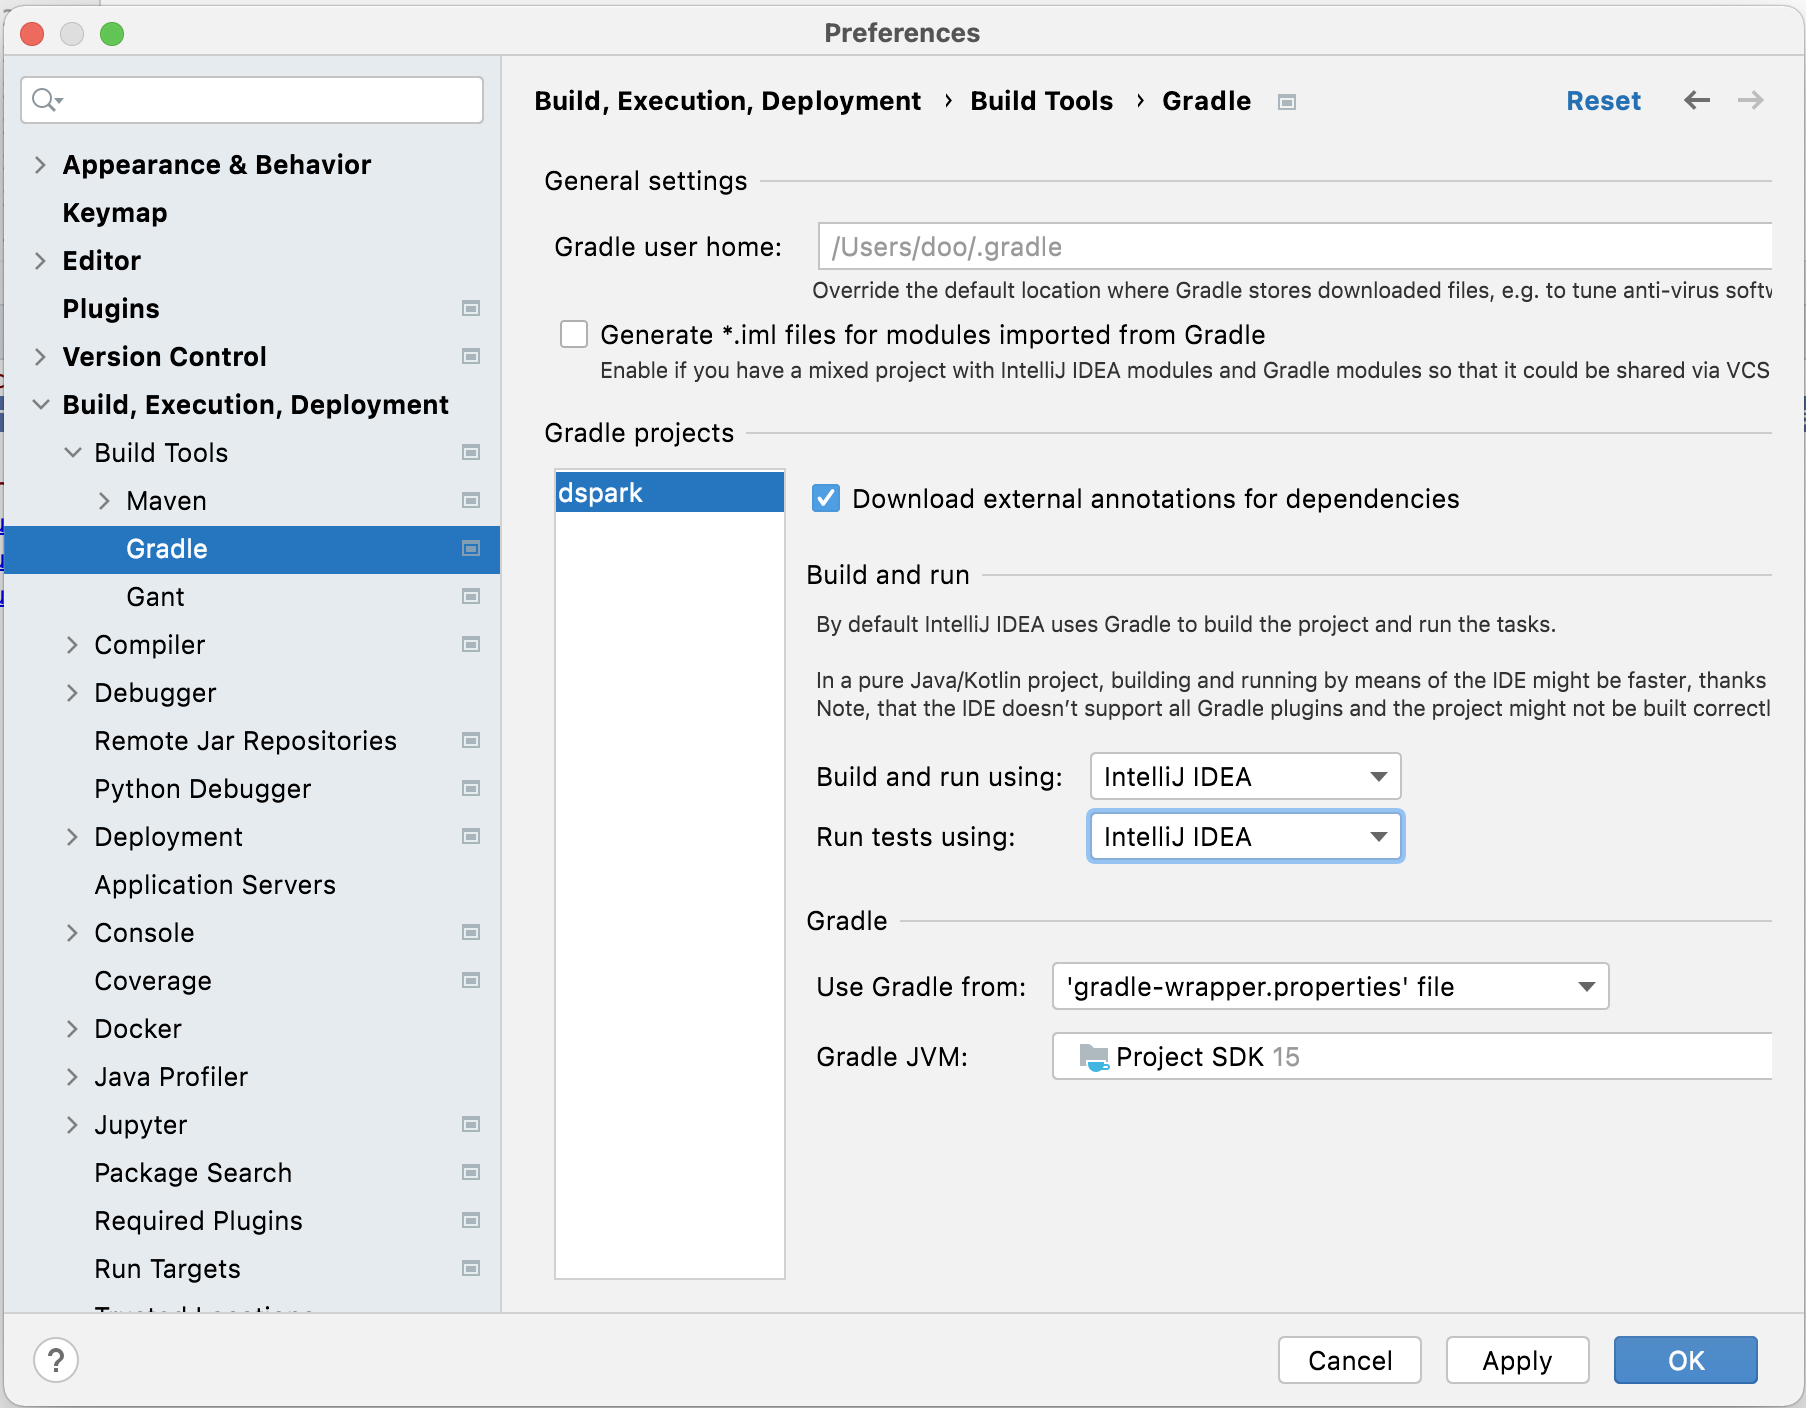Click the project-level icon beside Build Tools
This screenshot has width=1806, height=1408.
click(x=471, y=452)
